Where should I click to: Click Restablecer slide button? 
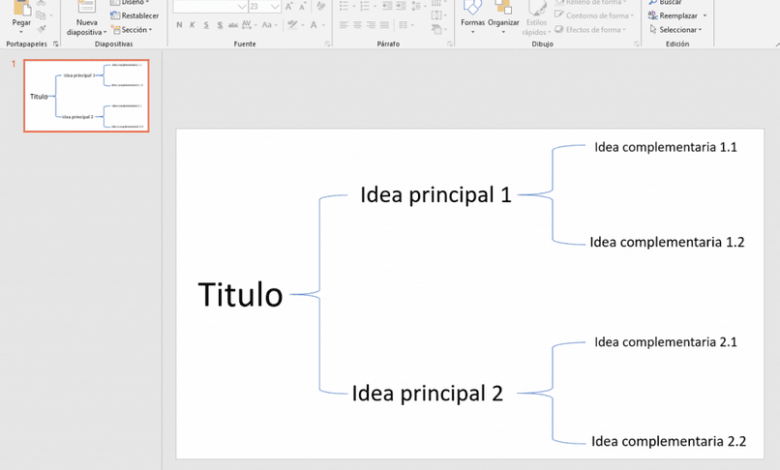(x=134, y=15)
